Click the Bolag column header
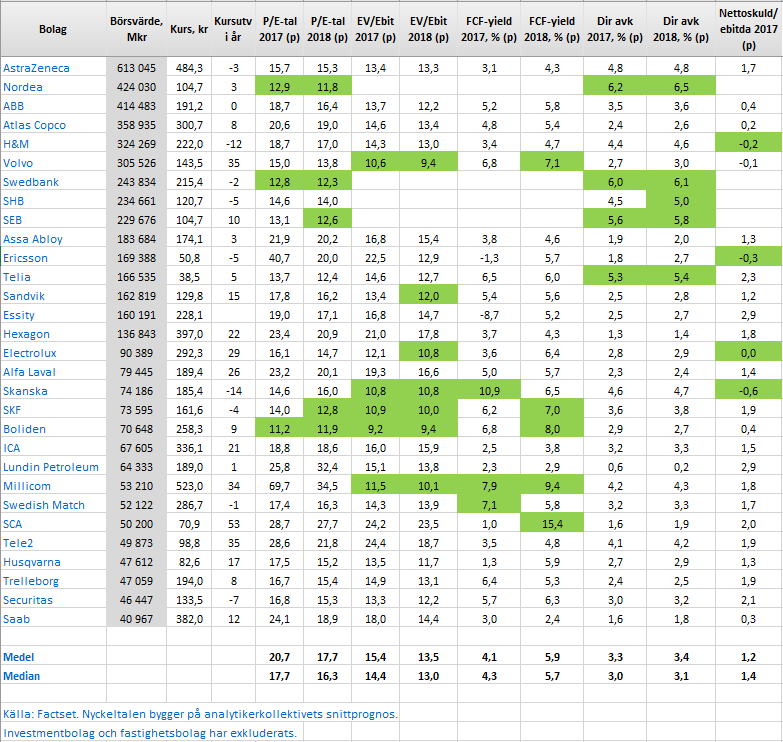This screenshot has width=783, height=742. coord(53,29)
